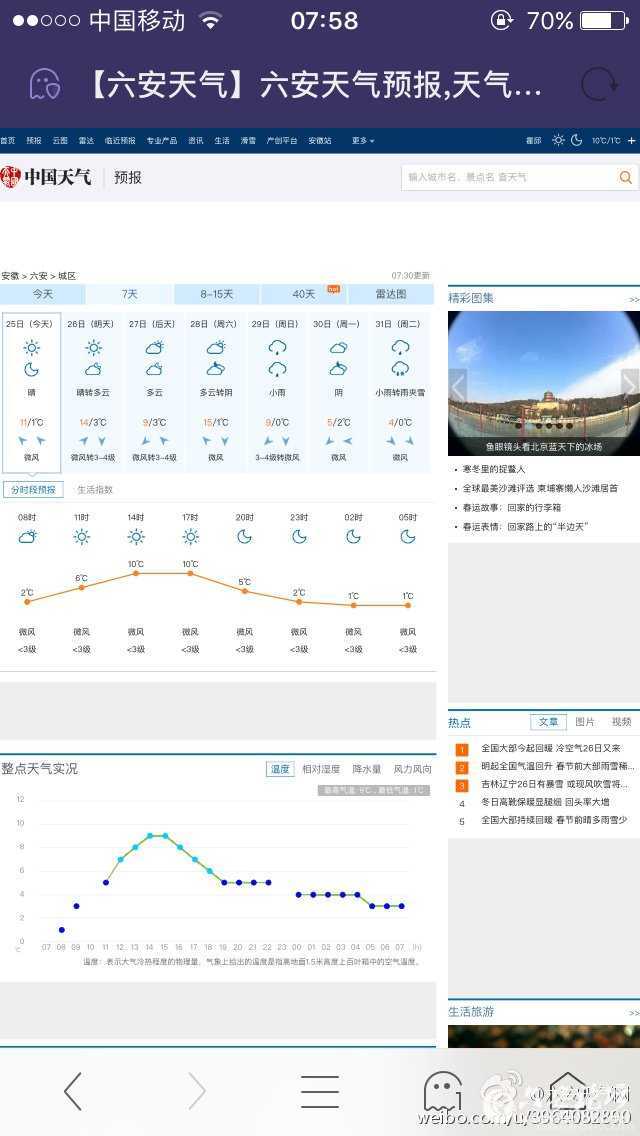This screenshot has height=1136, width=640.
Task: Tap the plus icon in top navigation
Action: tap(631, 141)
